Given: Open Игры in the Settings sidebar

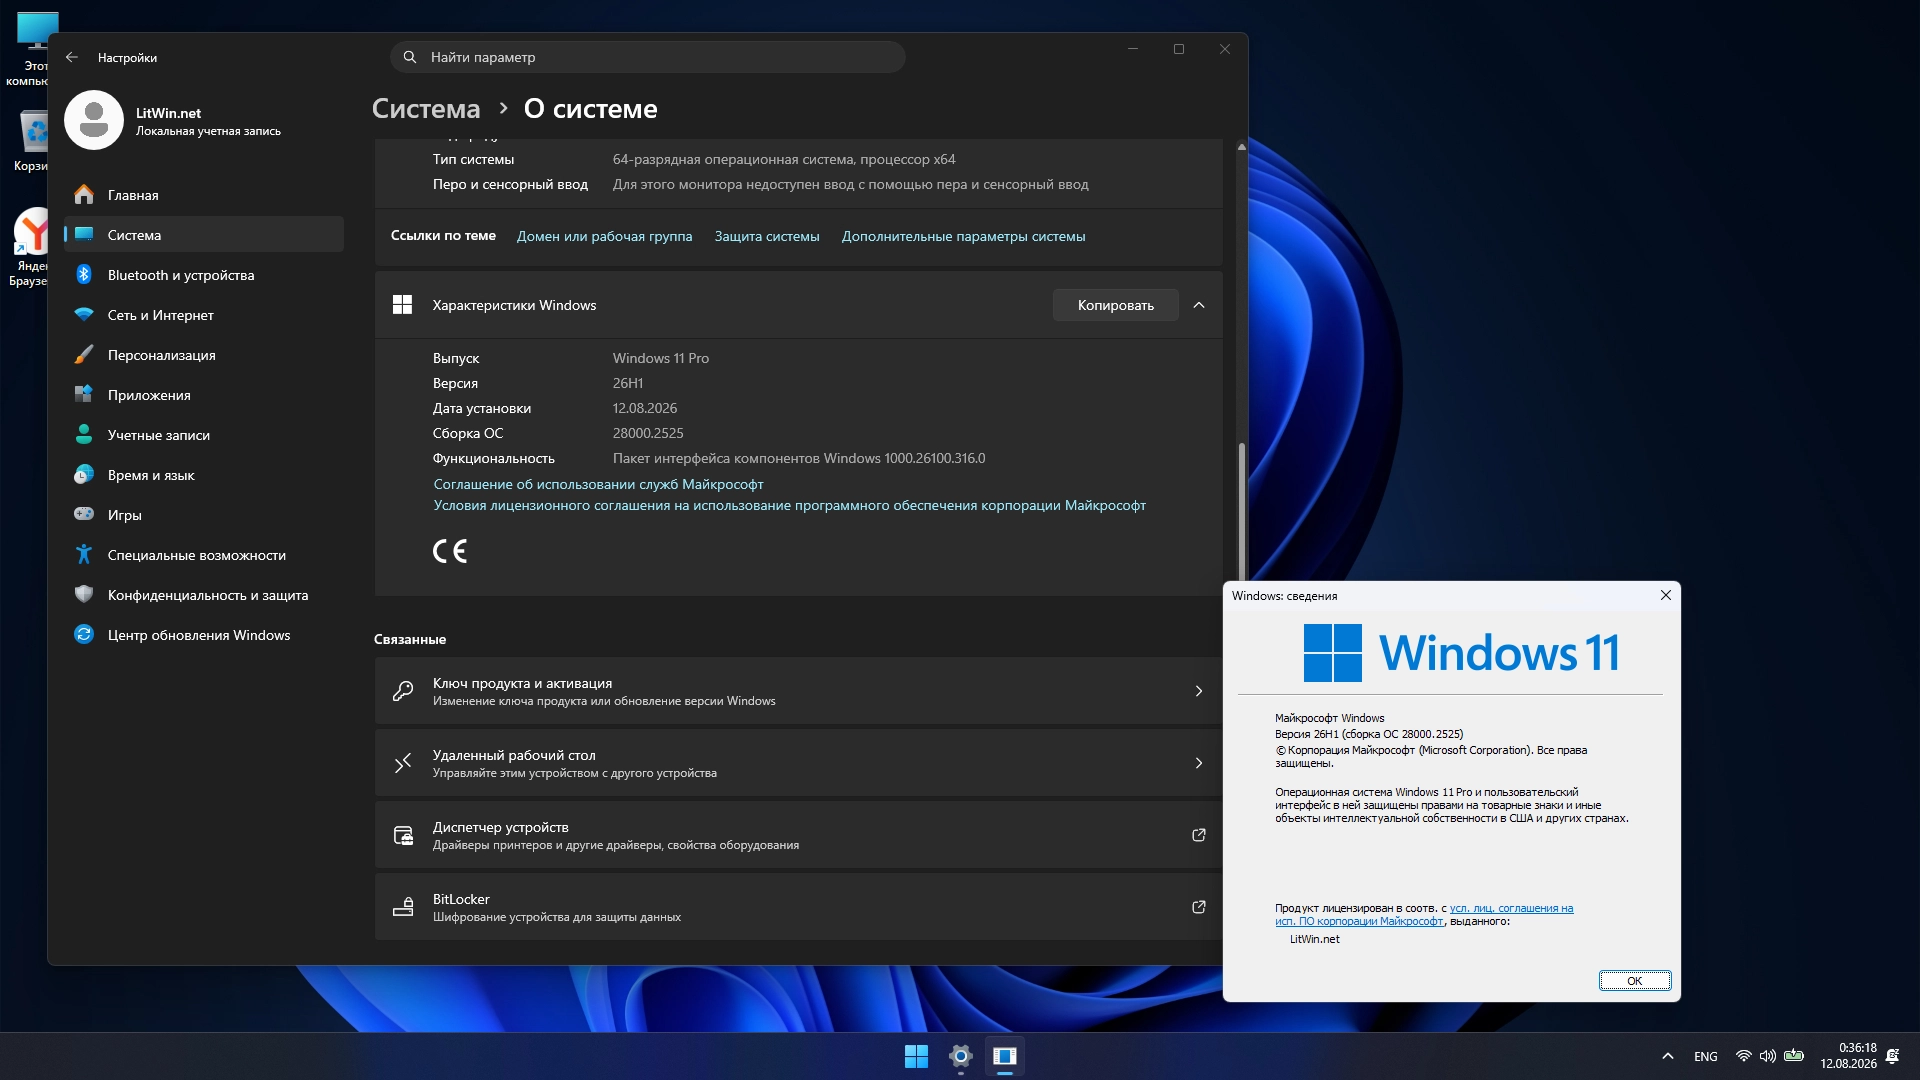Looking at the screenshot, I should 204,515.
